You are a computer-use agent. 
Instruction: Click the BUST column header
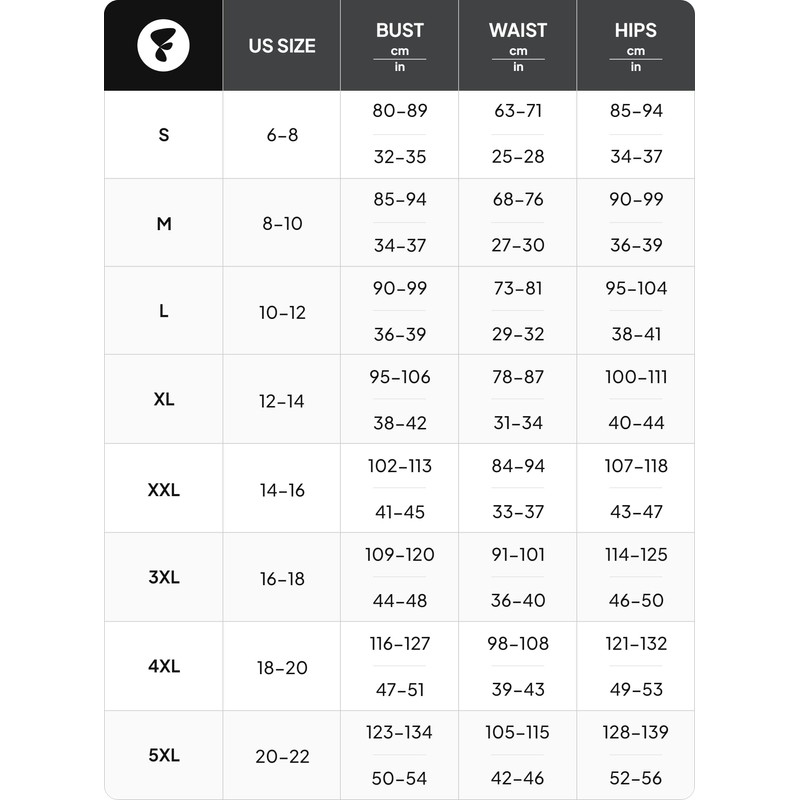[x=400, y=31]
